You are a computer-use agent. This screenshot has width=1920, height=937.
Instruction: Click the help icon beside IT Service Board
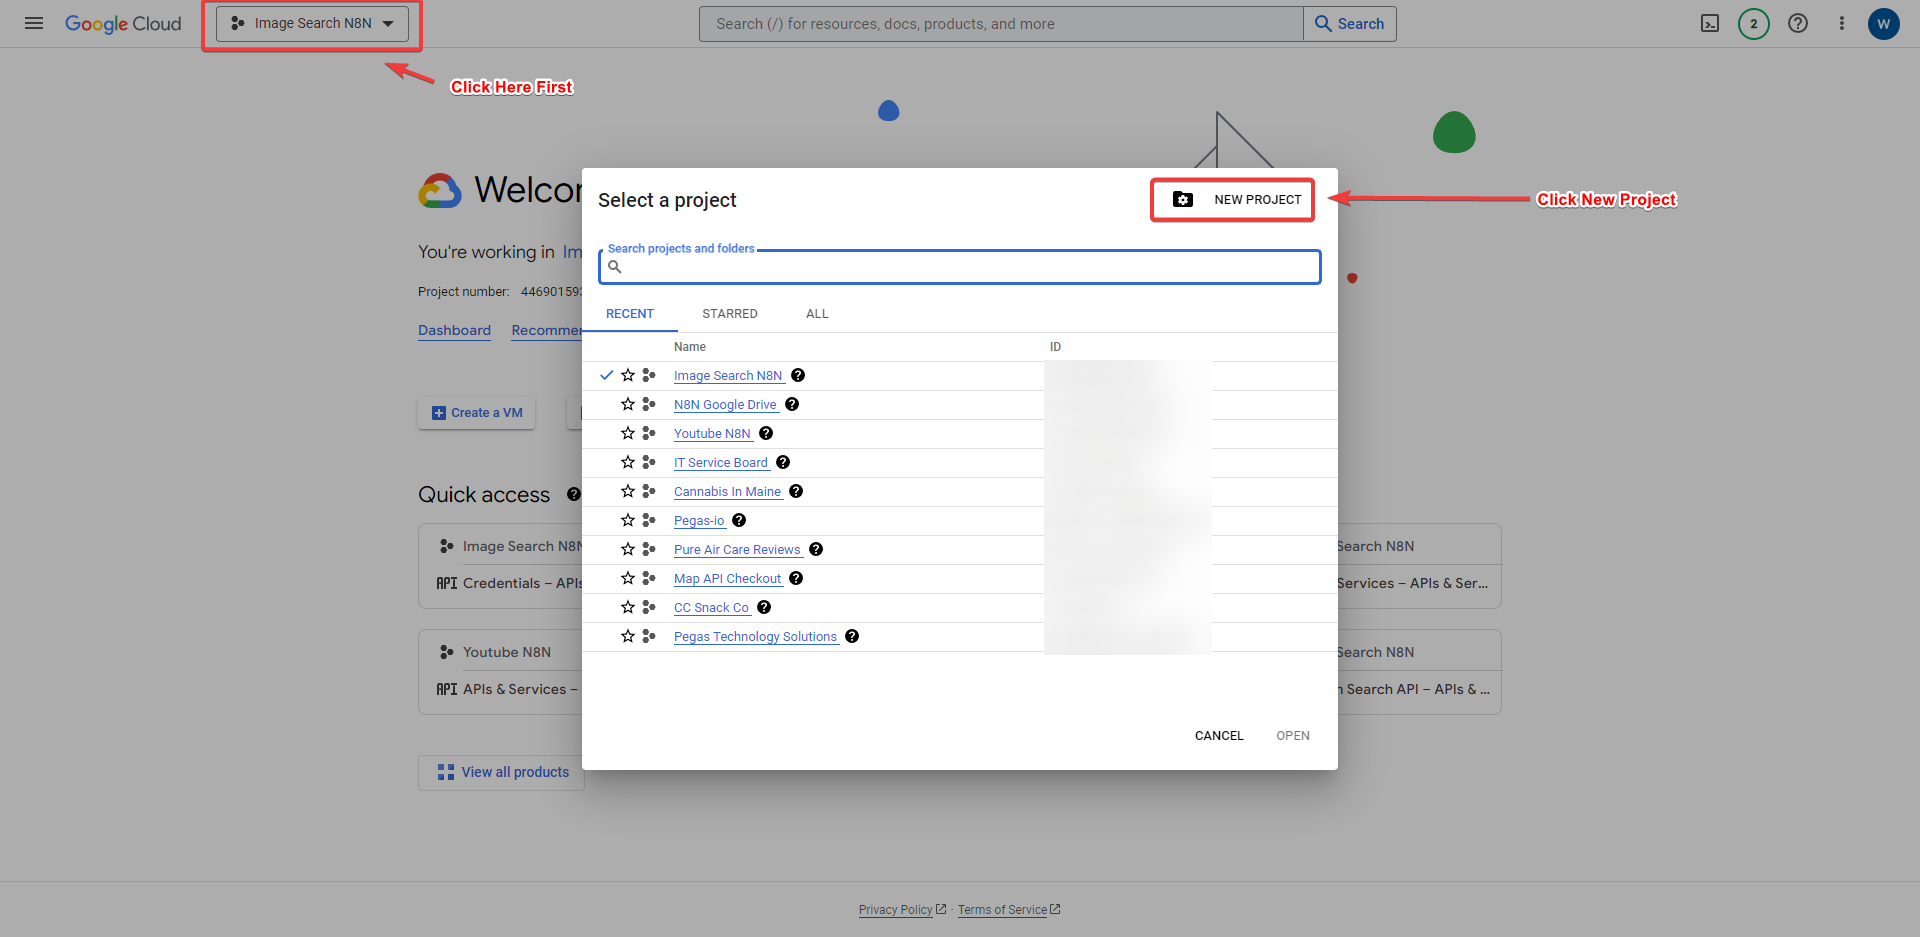point(783,462)
